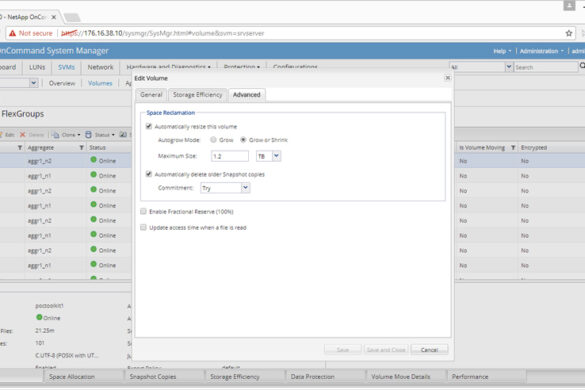Open the Administration dropdown menu

[x=541, y=51]
